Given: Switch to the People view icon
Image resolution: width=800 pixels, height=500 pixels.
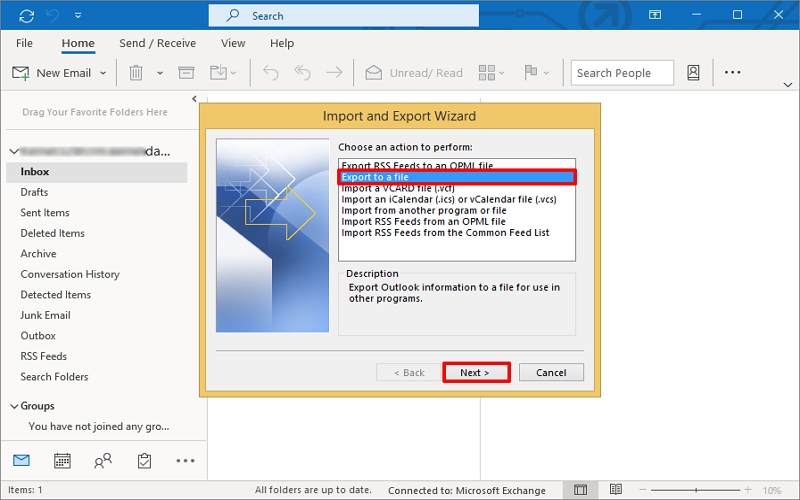Looking at the screenshot, I should point(103,461).
